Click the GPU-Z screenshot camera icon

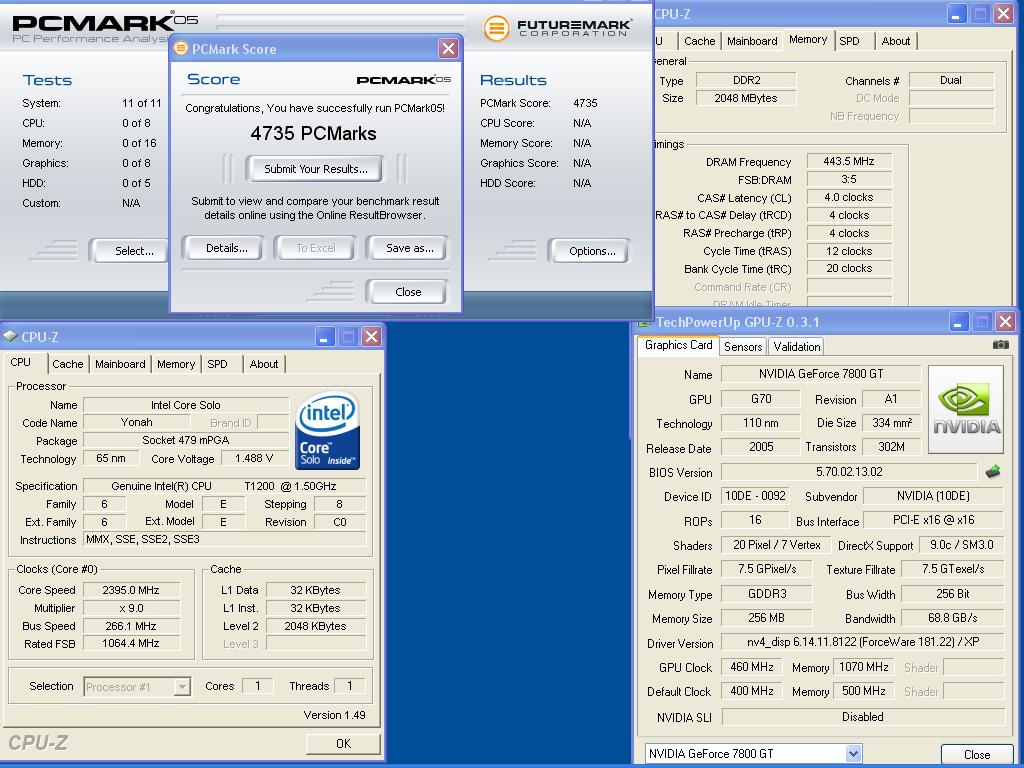point(1000,344)
